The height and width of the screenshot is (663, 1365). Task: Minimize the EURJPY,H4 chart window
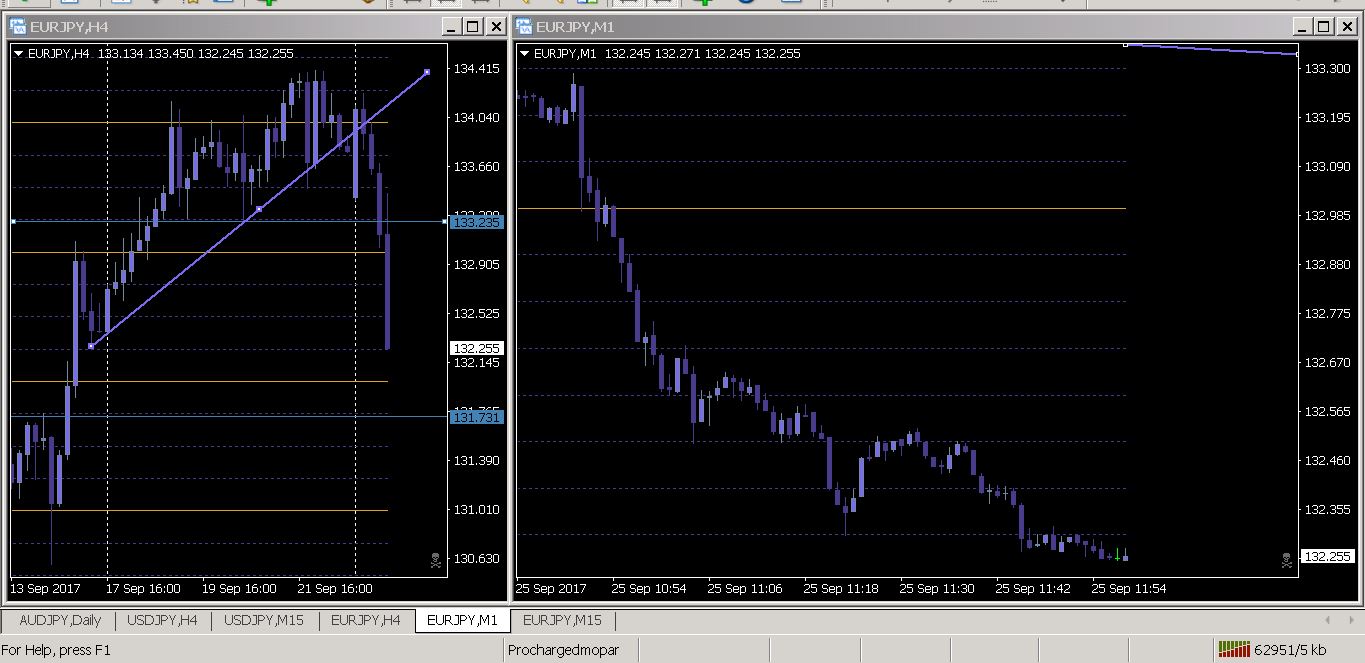(x=452, y=27)
